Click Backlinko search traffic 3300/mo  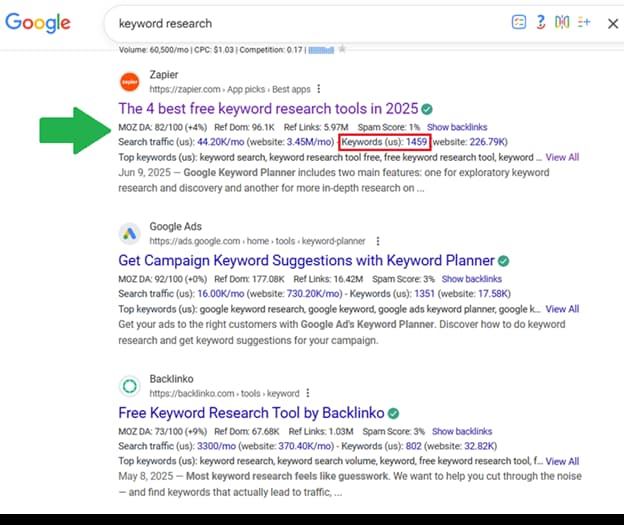[216, 446]
